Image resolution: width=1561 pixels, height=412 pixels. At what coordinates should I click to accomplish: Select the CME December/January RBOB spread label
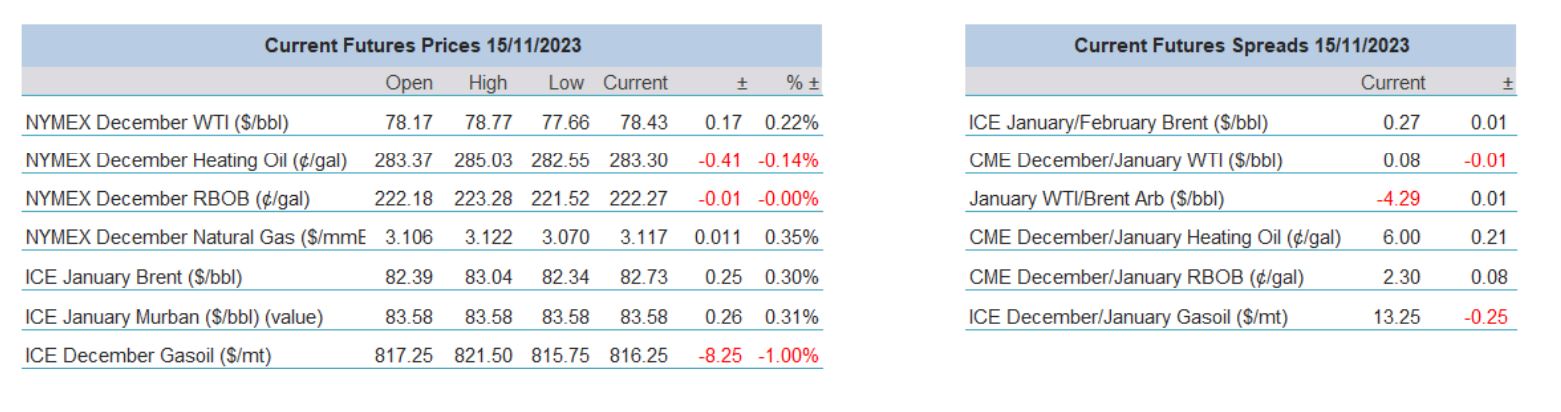click(x=1136, y=276)
